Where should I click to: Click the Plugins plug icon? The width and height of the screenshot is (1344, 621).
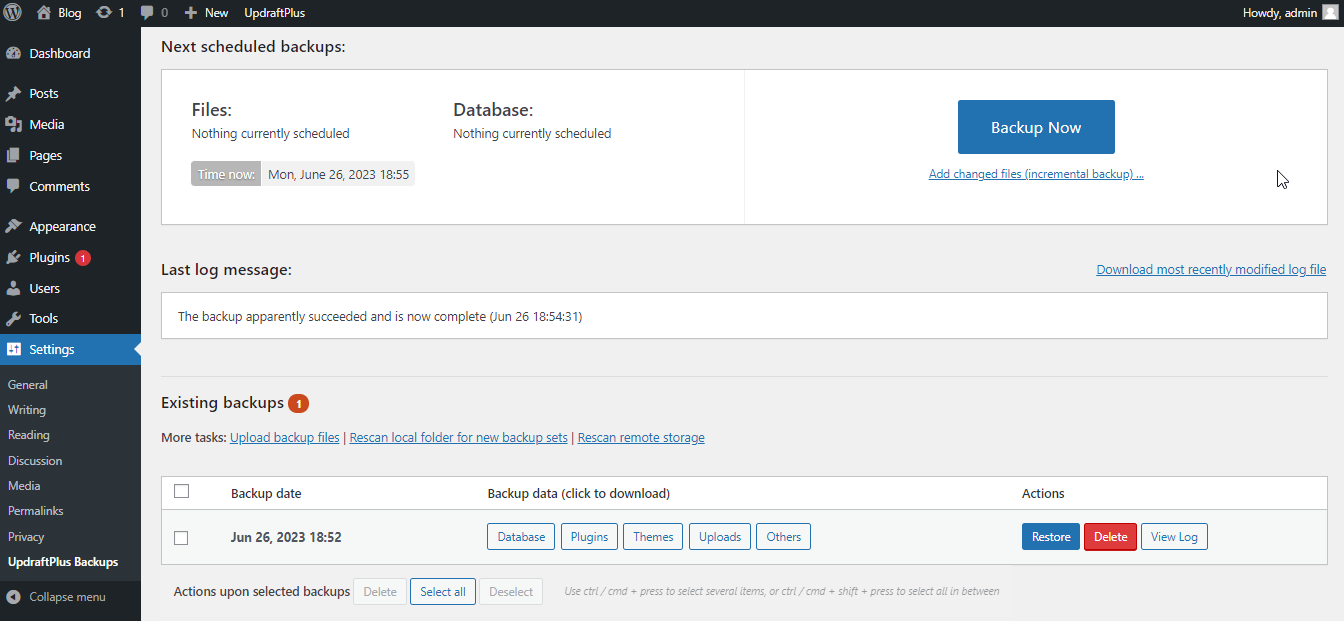(13, 257)
